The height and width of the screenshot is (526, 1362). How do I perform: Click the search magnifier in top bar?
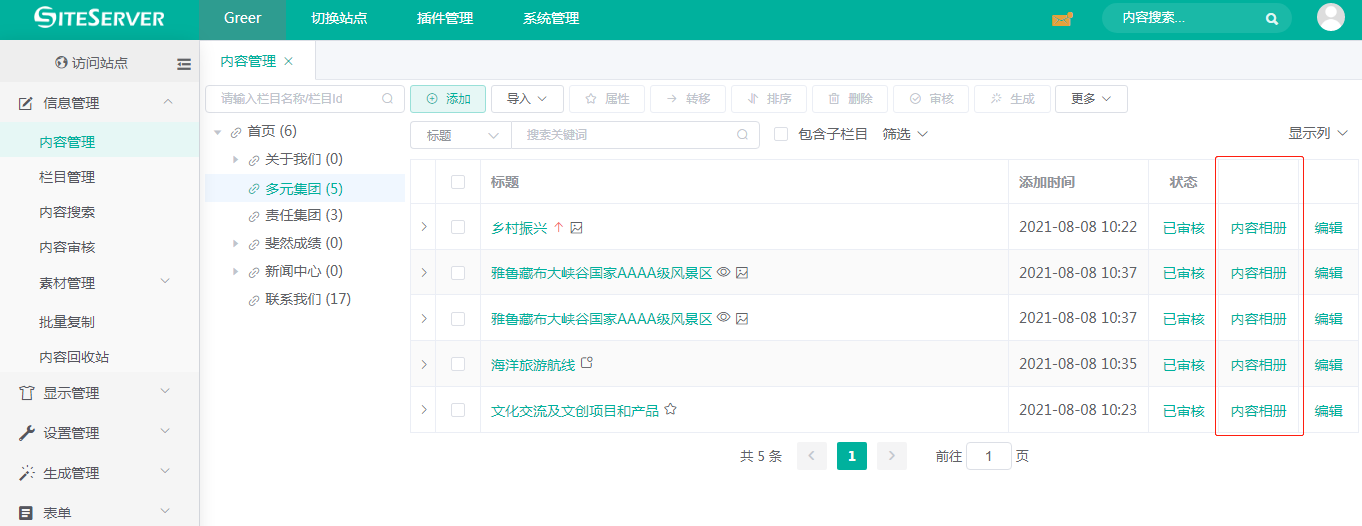pos(1272,19)
